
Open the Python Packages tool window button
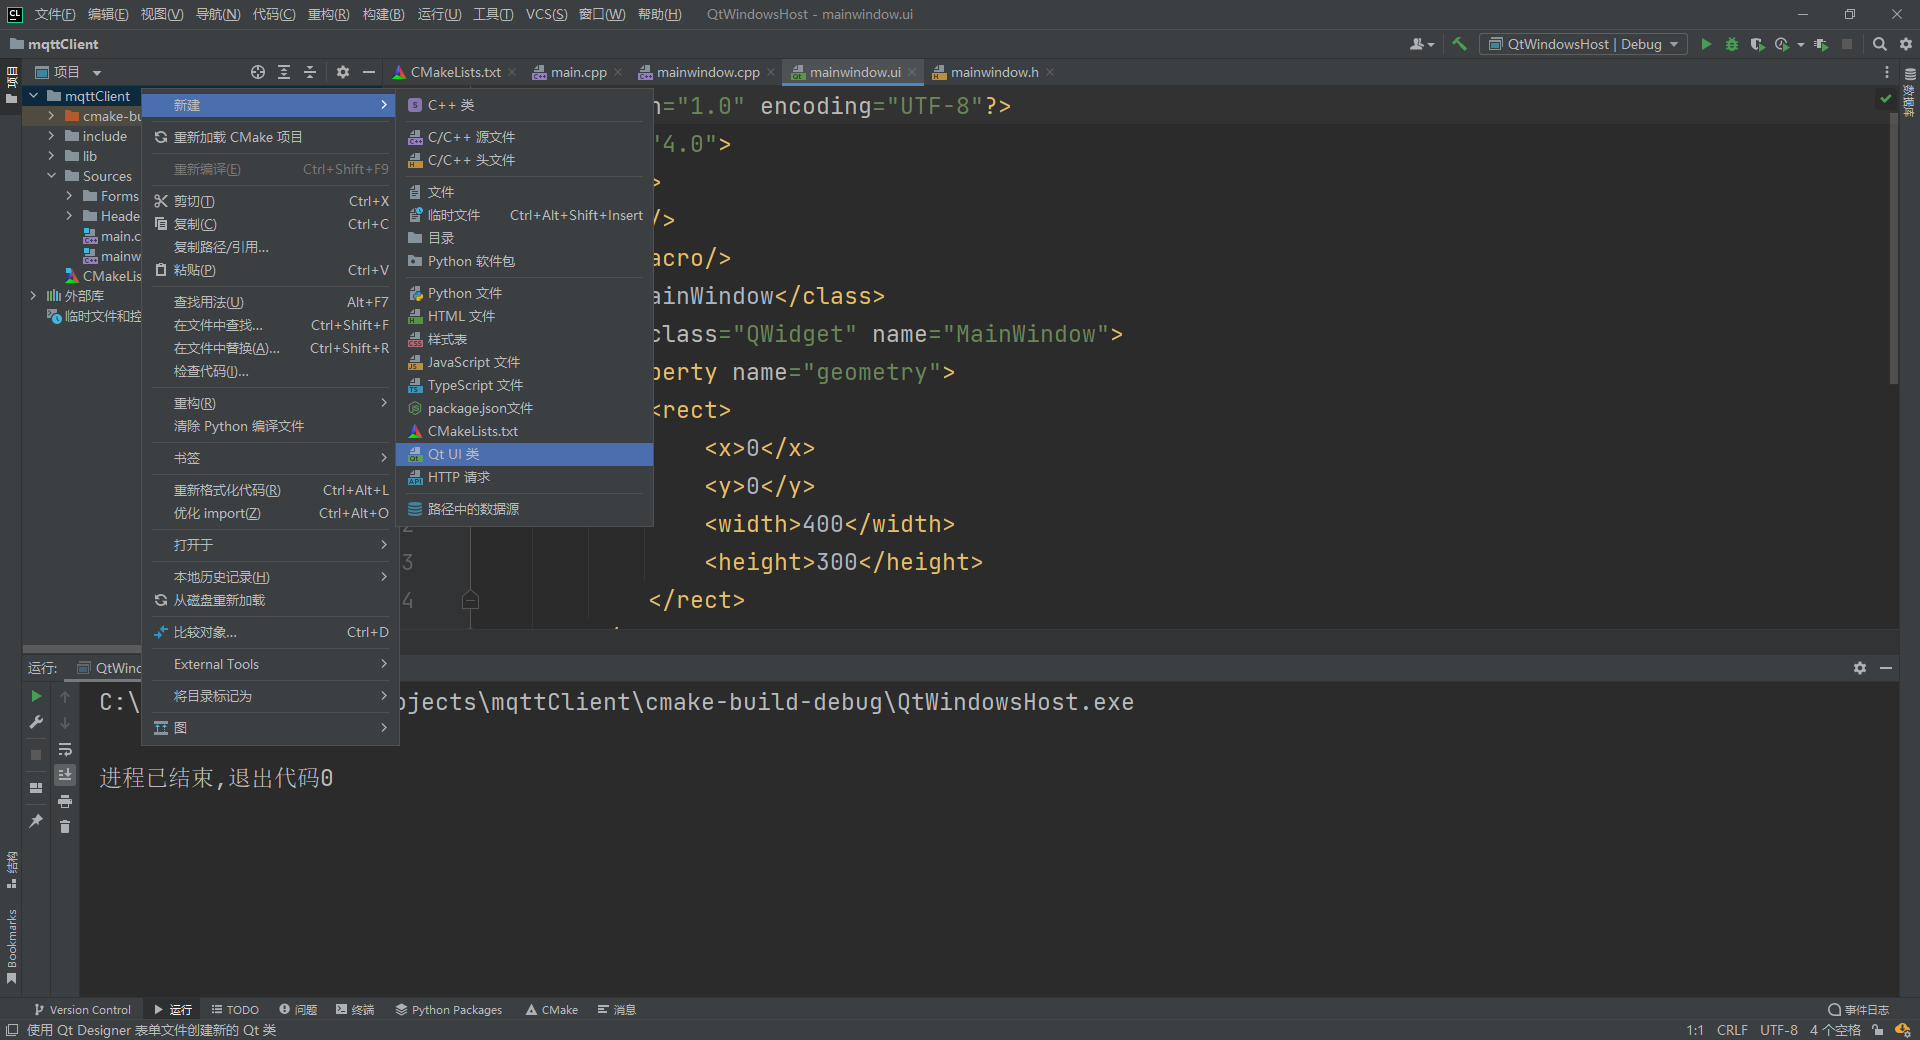[448, 1010]
